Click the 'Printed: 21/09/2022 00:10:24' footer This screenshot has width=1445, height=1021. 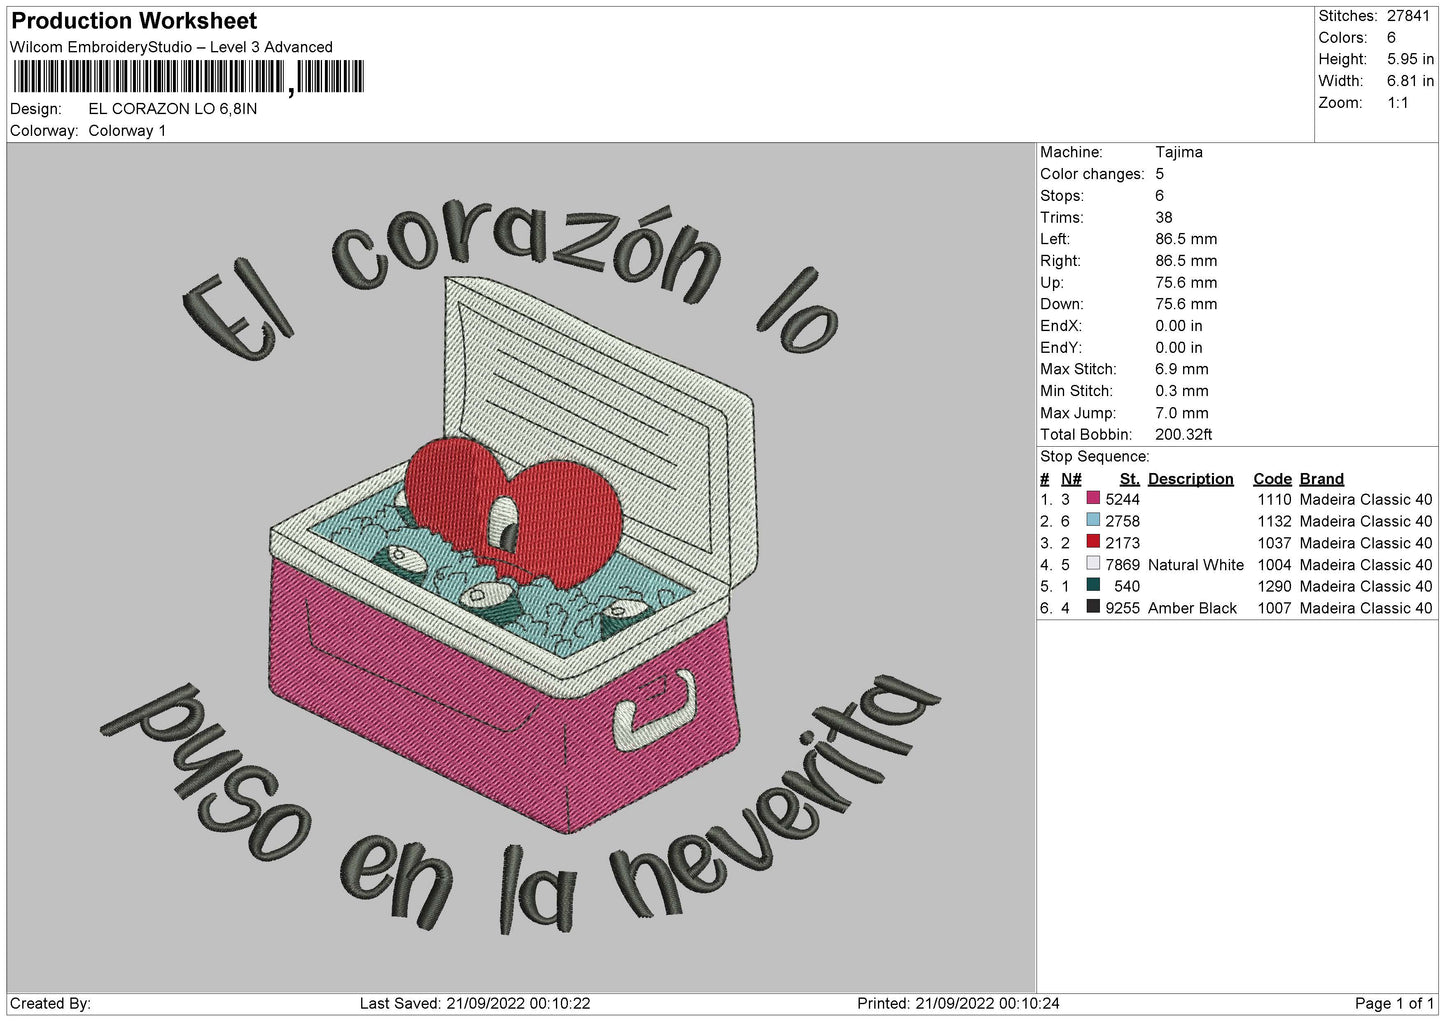pos(958,1004)
